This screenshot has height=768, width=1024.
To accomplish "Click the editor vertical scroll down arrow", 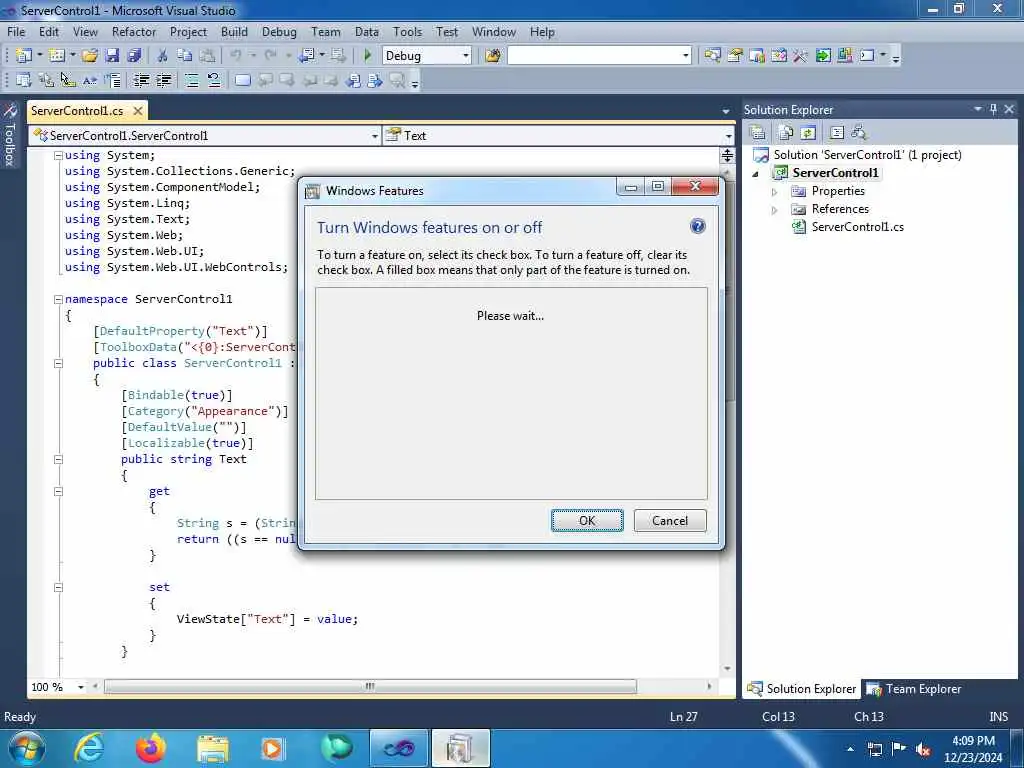I will (x=728, y=669).
